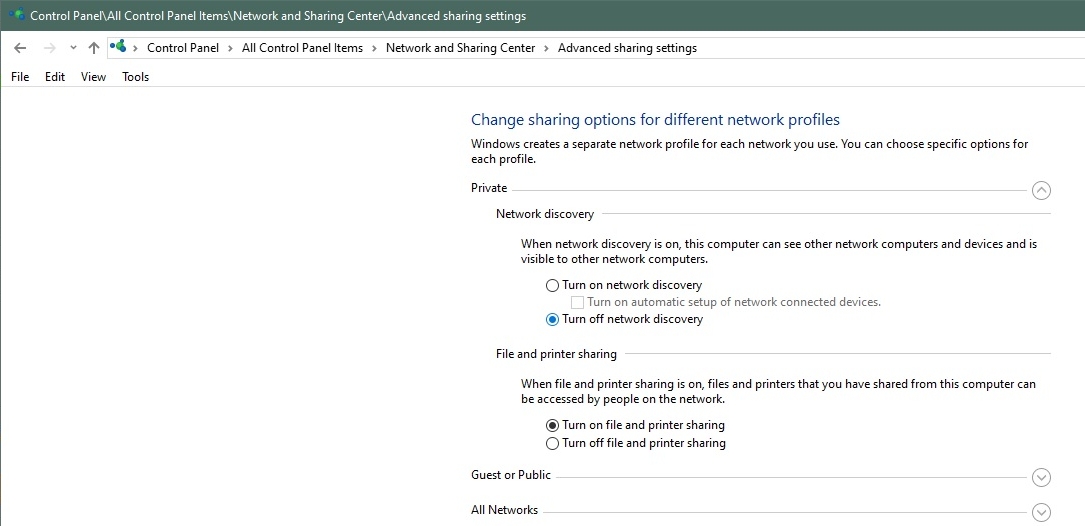
Task: Collapse the Private profile section
Action: click(x=1041, y=190)
